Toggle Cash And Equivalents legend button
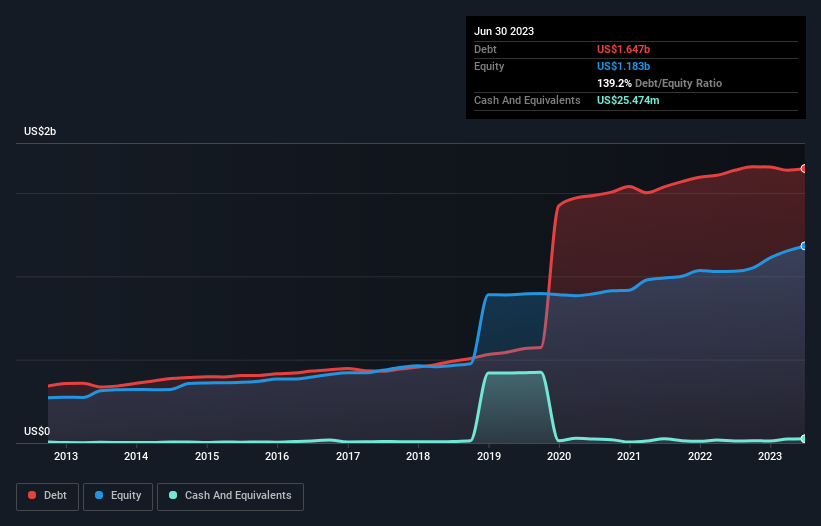The width and height of the screenshot is (821, 526). [x=230, y=496]
